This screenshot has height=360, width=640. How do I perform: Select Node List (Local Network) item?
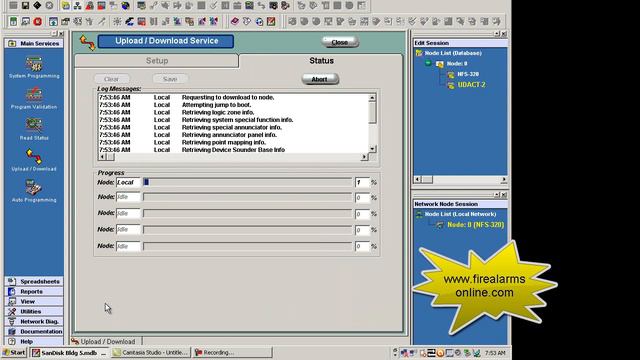click(x=460, y=214)
